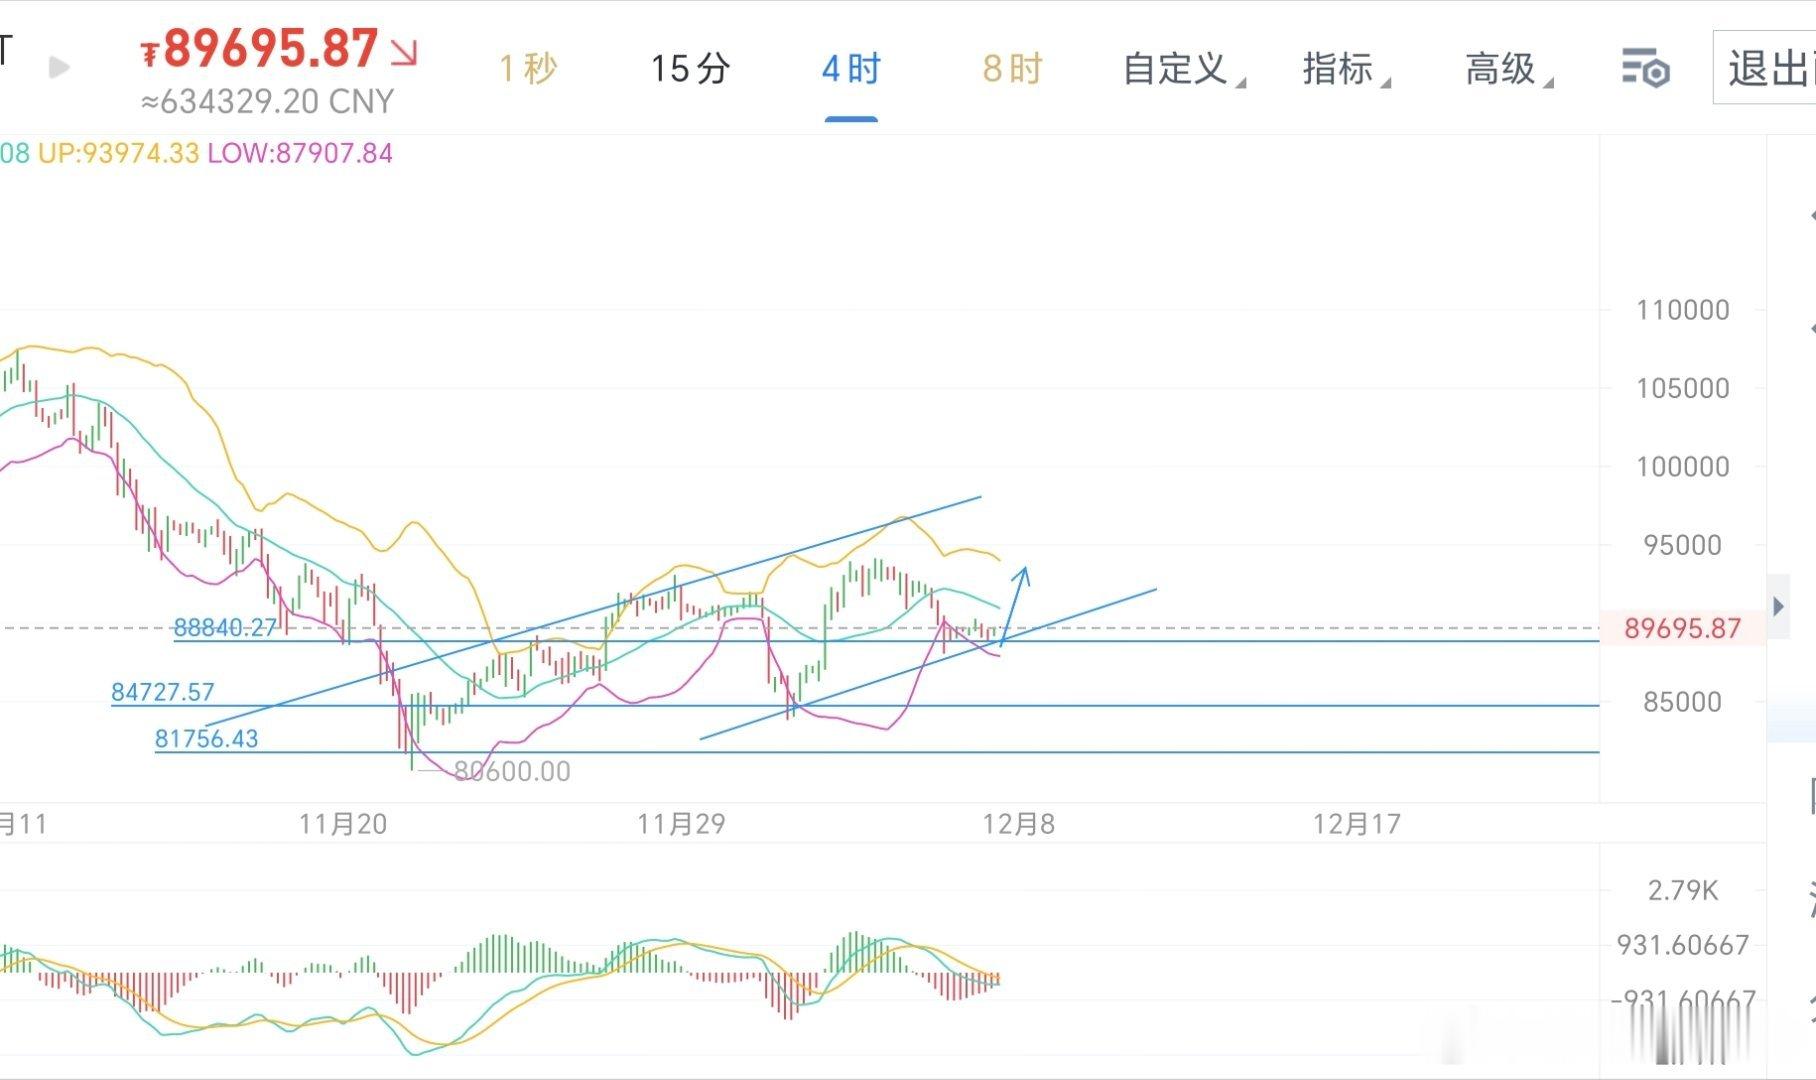
Task: Open the 自定义 timeframe dropdown
Action: point(1178,69)
